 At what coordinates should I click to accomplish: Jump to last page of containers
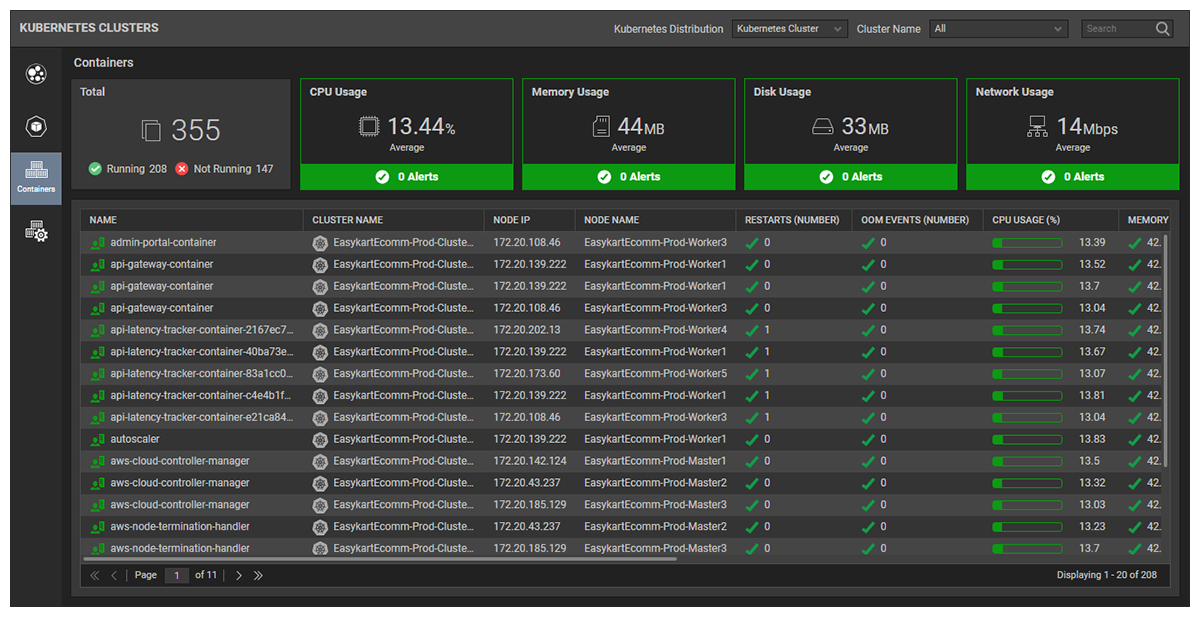pyautogui.click(x=258, y=575)
